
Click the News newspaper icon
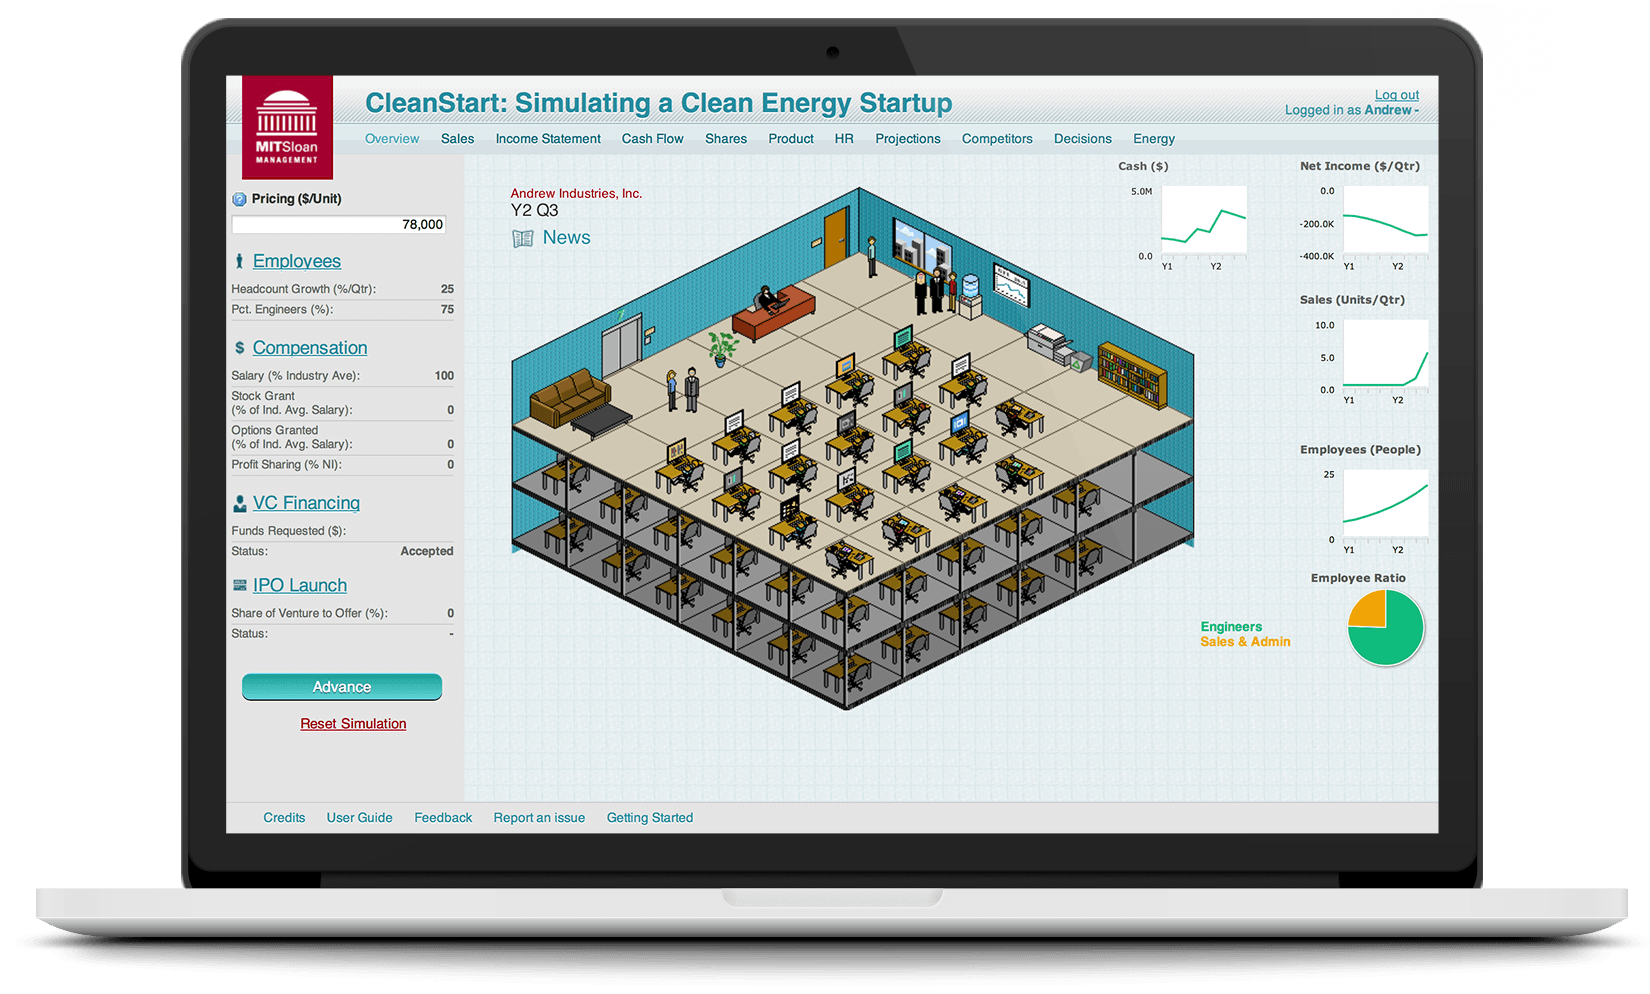pos(523,238)
